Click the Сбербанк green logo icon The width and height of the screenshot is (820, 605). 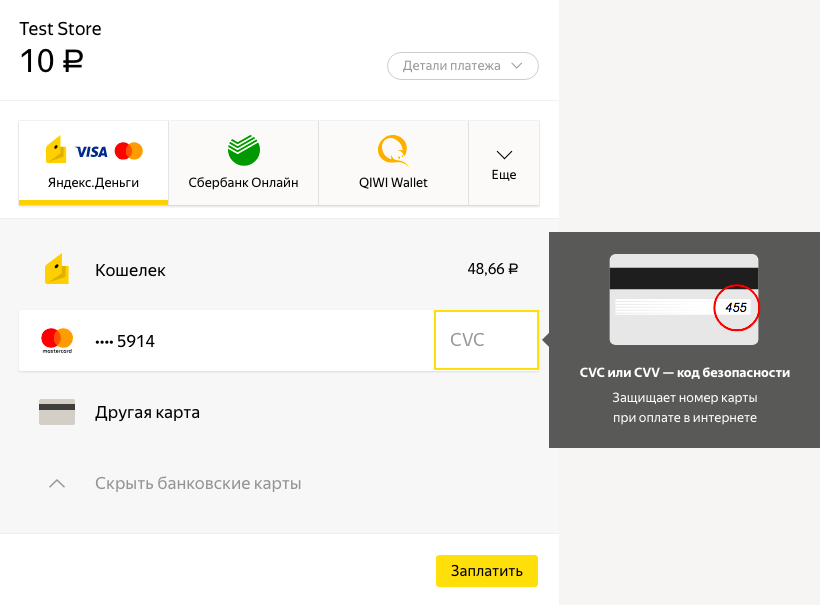pos(244,150)
